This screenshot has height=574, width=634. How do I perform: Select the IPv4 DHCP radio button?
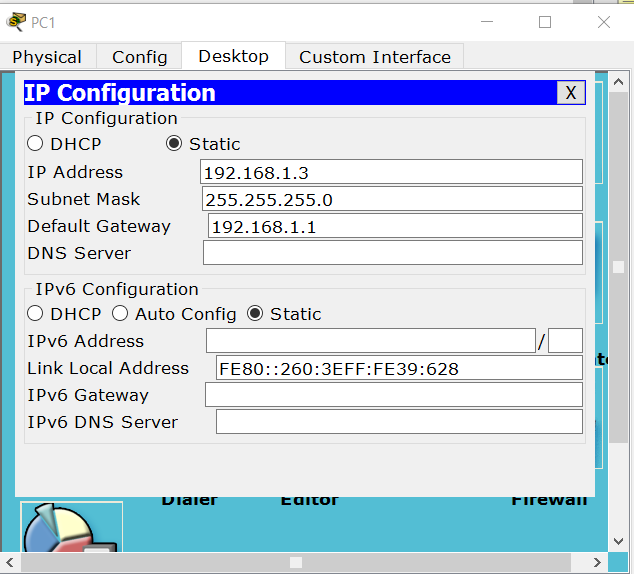[35, 143]
